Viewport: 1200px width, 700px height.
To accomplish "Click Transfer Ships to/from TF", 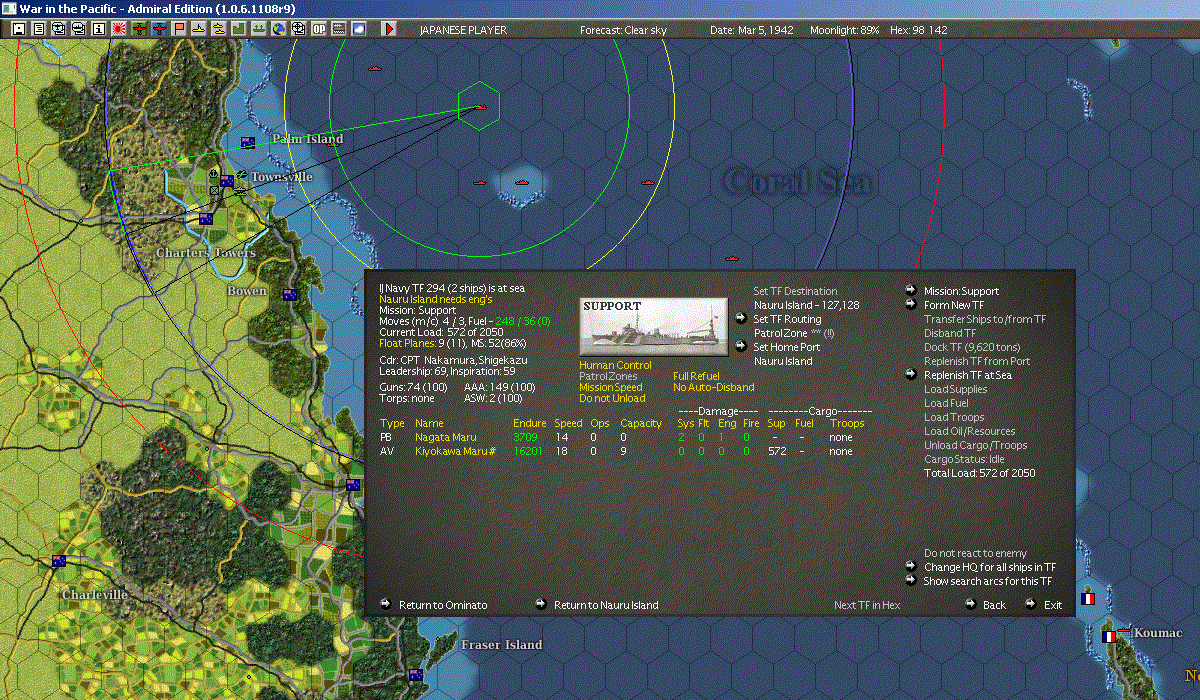I will coord(985,320).
